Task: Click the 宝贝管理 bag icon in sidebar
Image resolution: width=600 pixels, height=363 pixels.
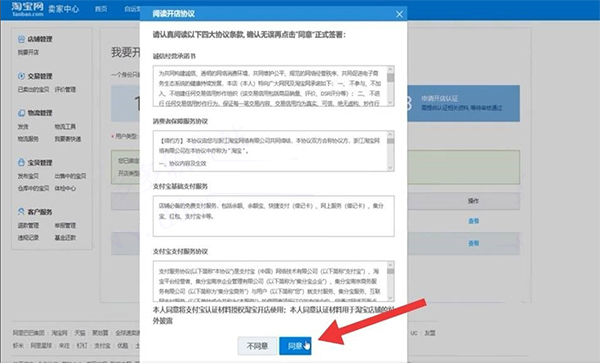Action: tap(21, 162)
